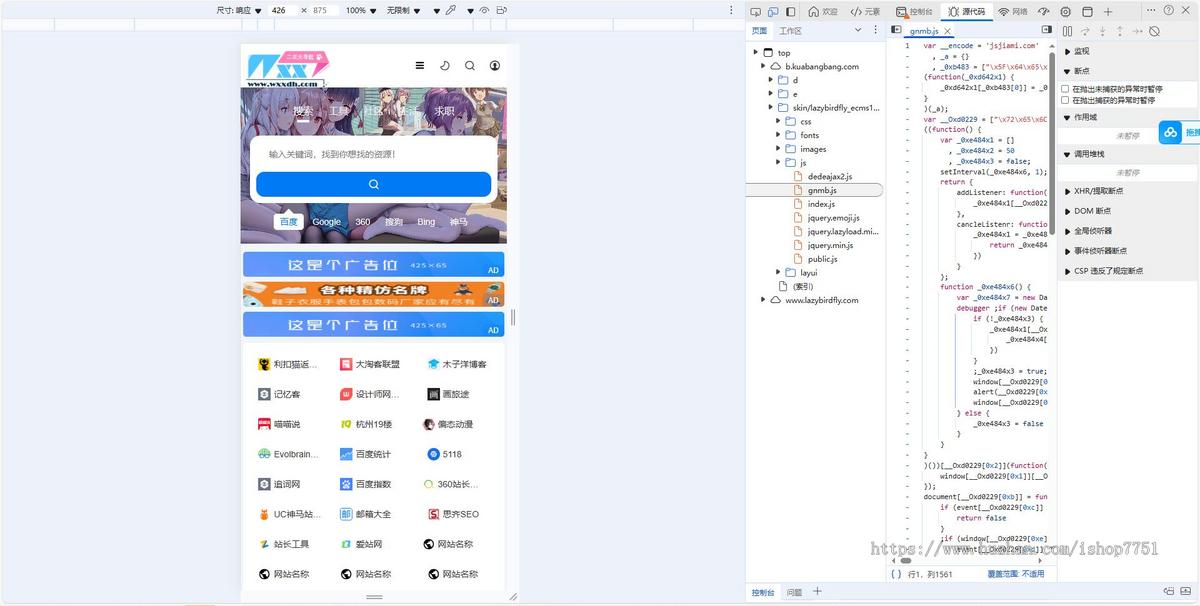Open DevTools customize ellipsis menu
This screenshot has height=606, width=1200.
(x=1149, y=10)
